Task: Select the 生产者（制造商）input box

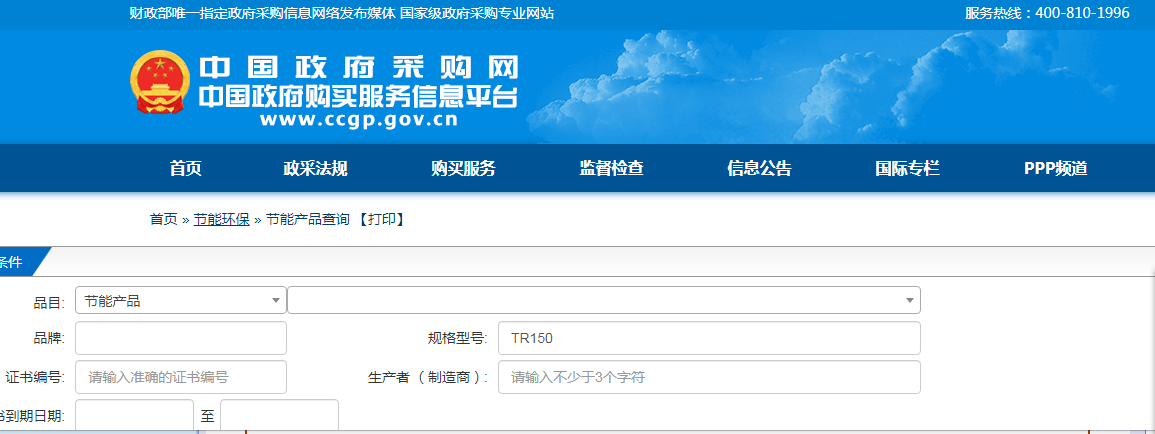Action: [x=708, y=377]
